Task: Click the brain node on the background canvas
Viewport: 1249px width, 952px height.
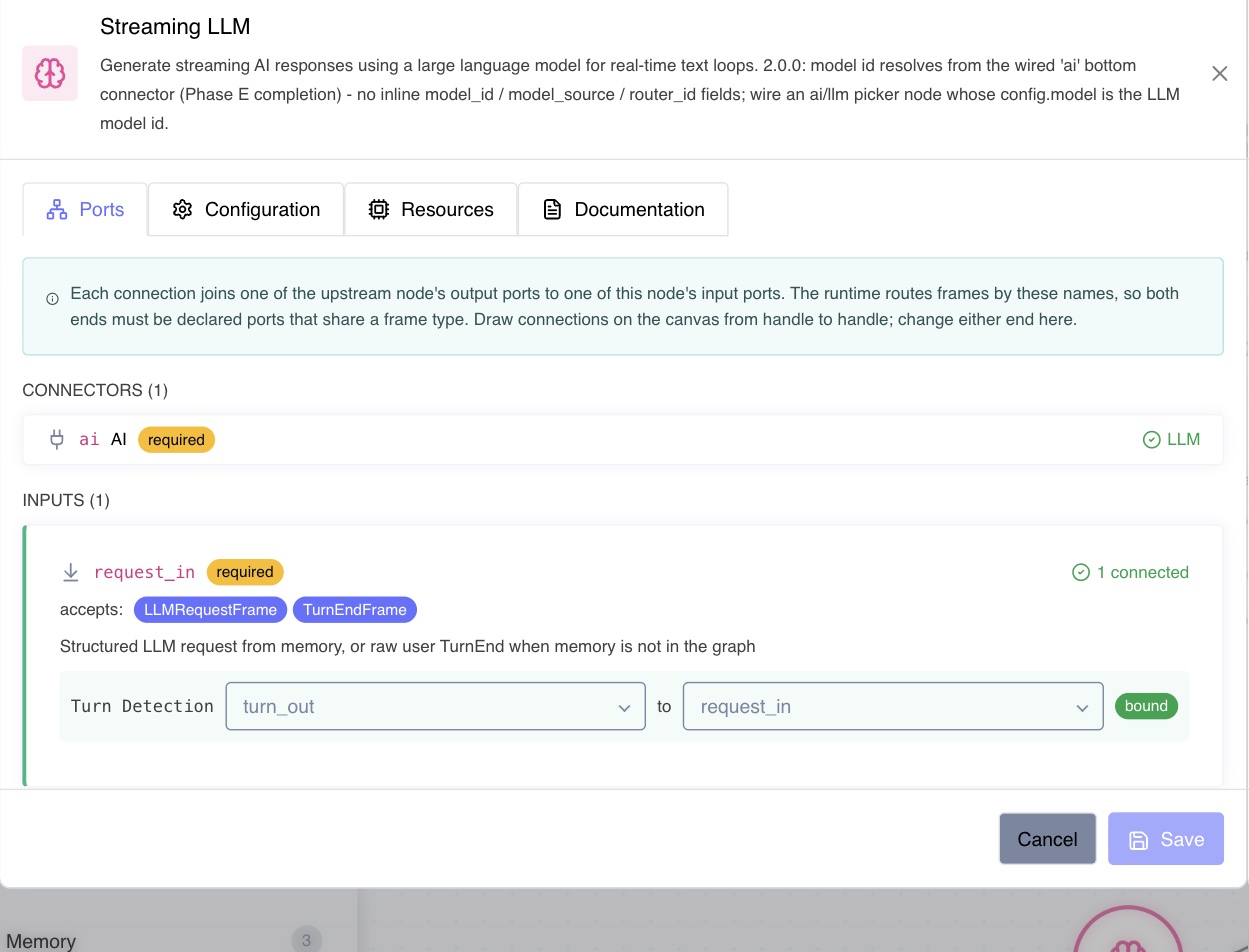Action: [1126, 930]
